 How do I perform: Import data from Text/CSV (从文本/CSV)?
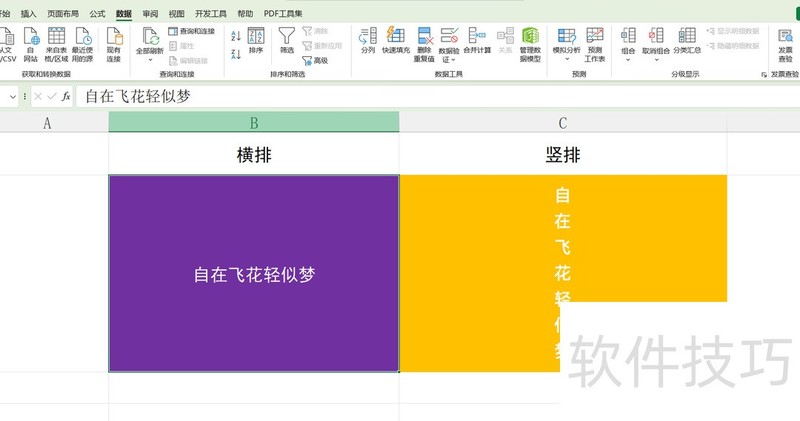[x=7, y=45]
